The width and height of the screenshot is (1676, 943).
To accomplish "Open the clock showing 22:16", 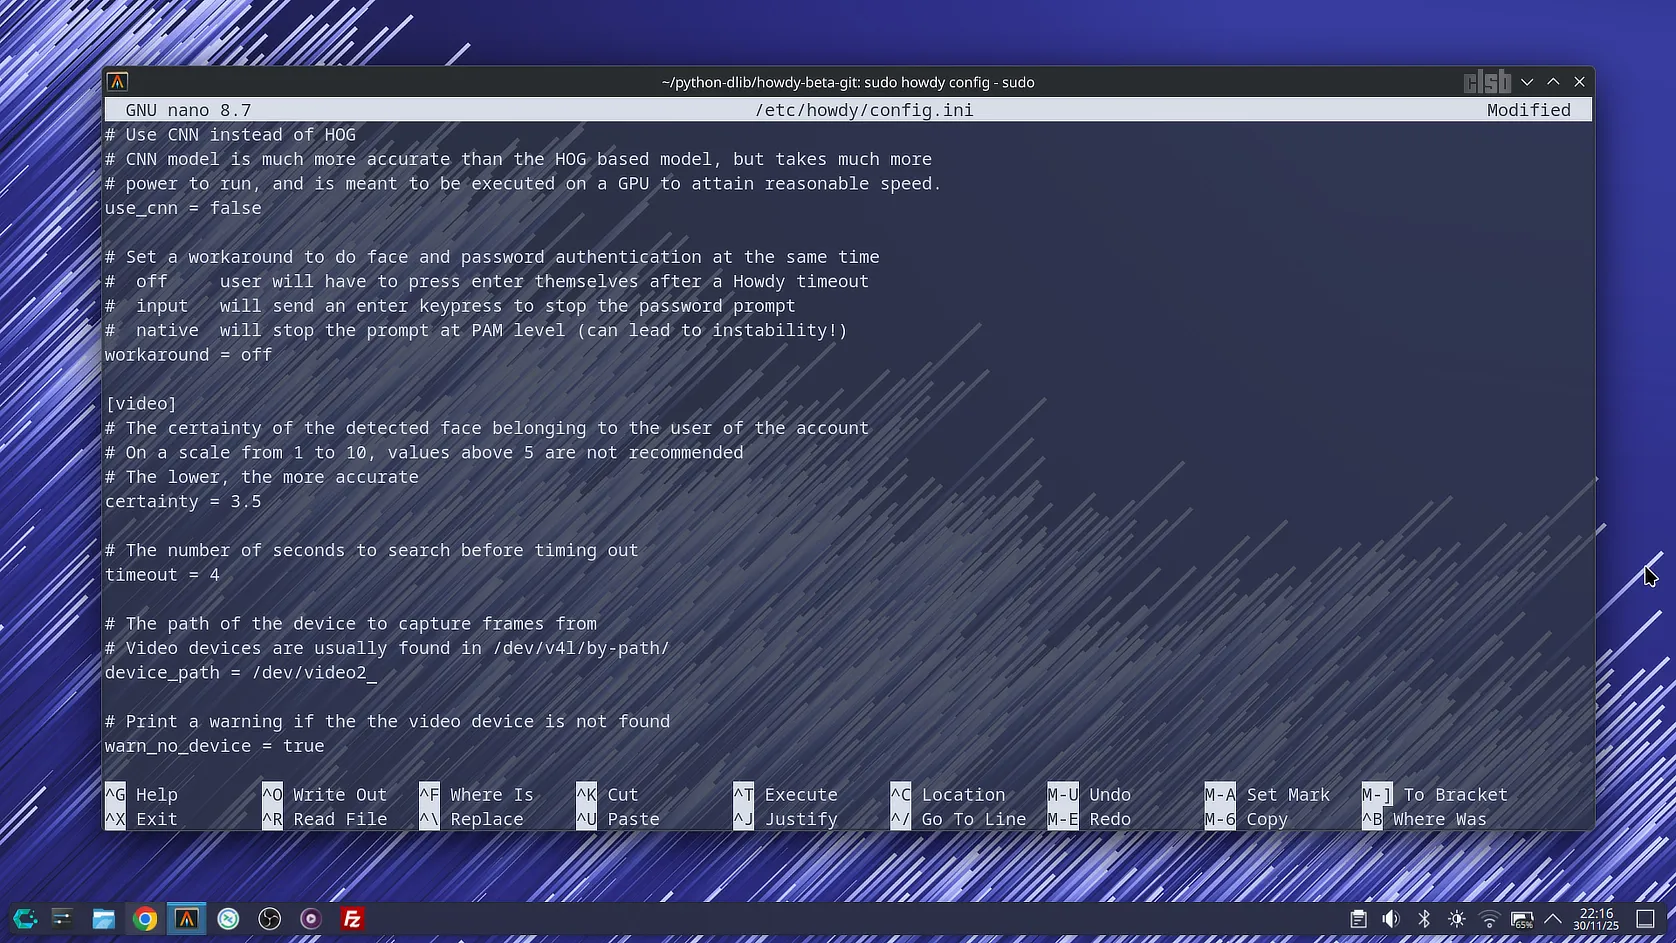I will pos(1596,919).
